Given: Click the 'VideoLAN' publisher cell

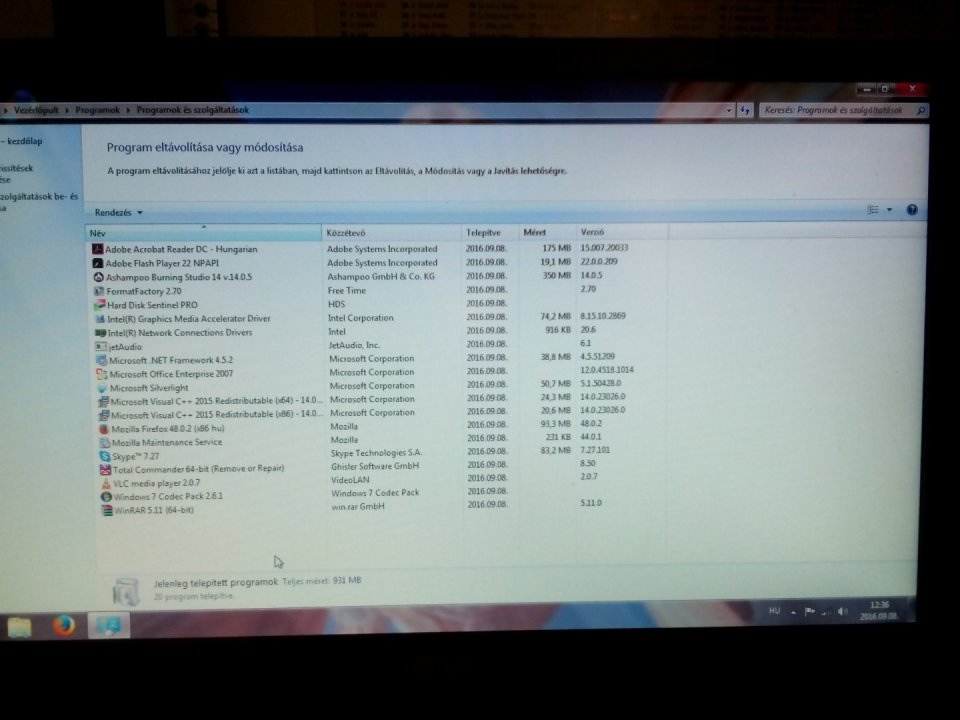Looking at the screenshot, I should [x=350, y=479].
